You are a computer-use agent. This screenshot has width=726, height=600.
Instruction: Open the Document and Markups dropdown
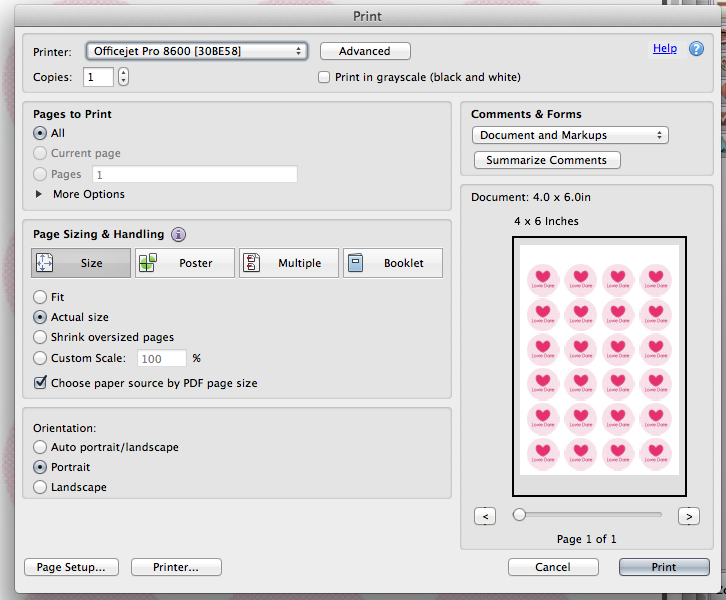[x=570, y=135]
